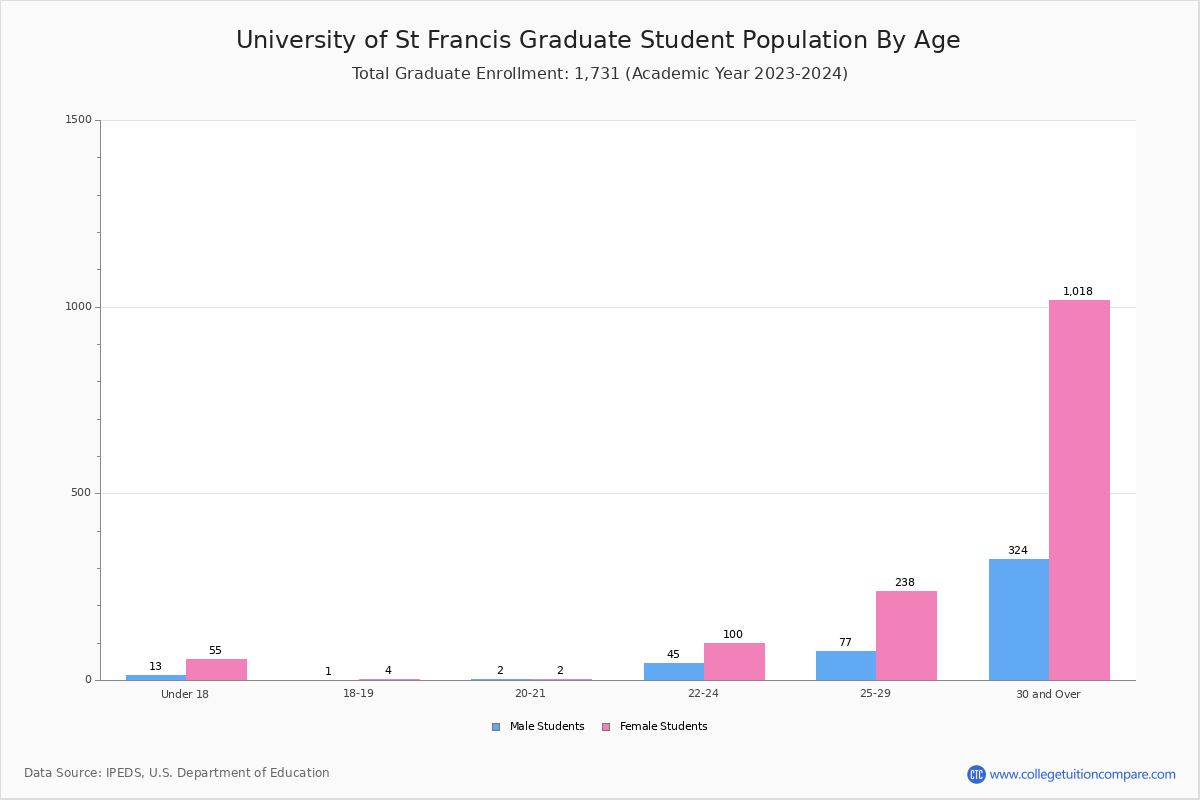The image size is (1200, 800).
Task: Click the Data Source IPEDS text
Action: click(177, 773)
